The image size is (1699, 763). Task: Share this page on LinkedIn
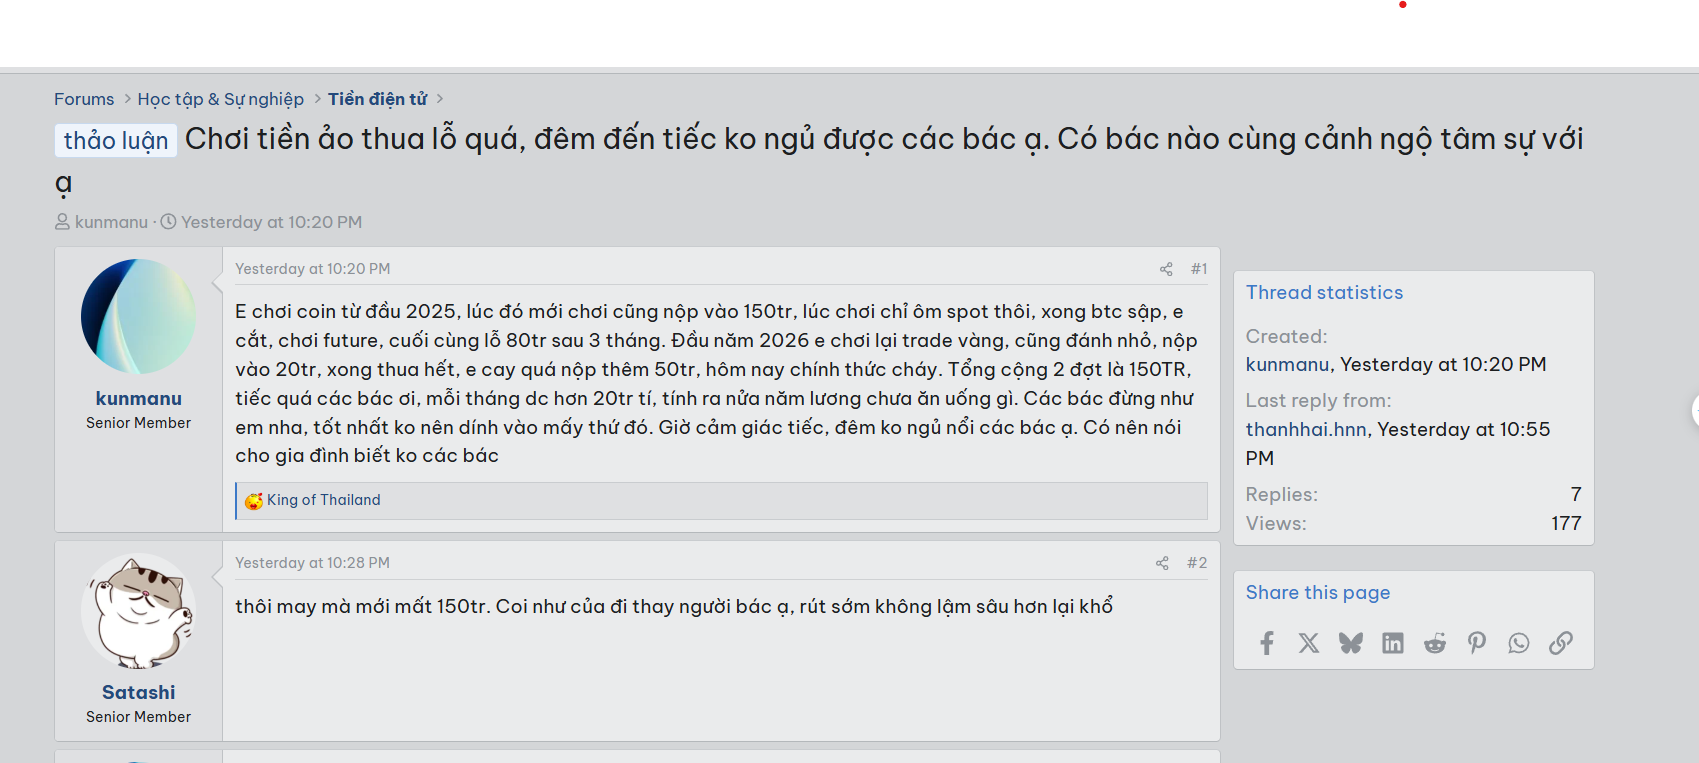(1393, 643)
